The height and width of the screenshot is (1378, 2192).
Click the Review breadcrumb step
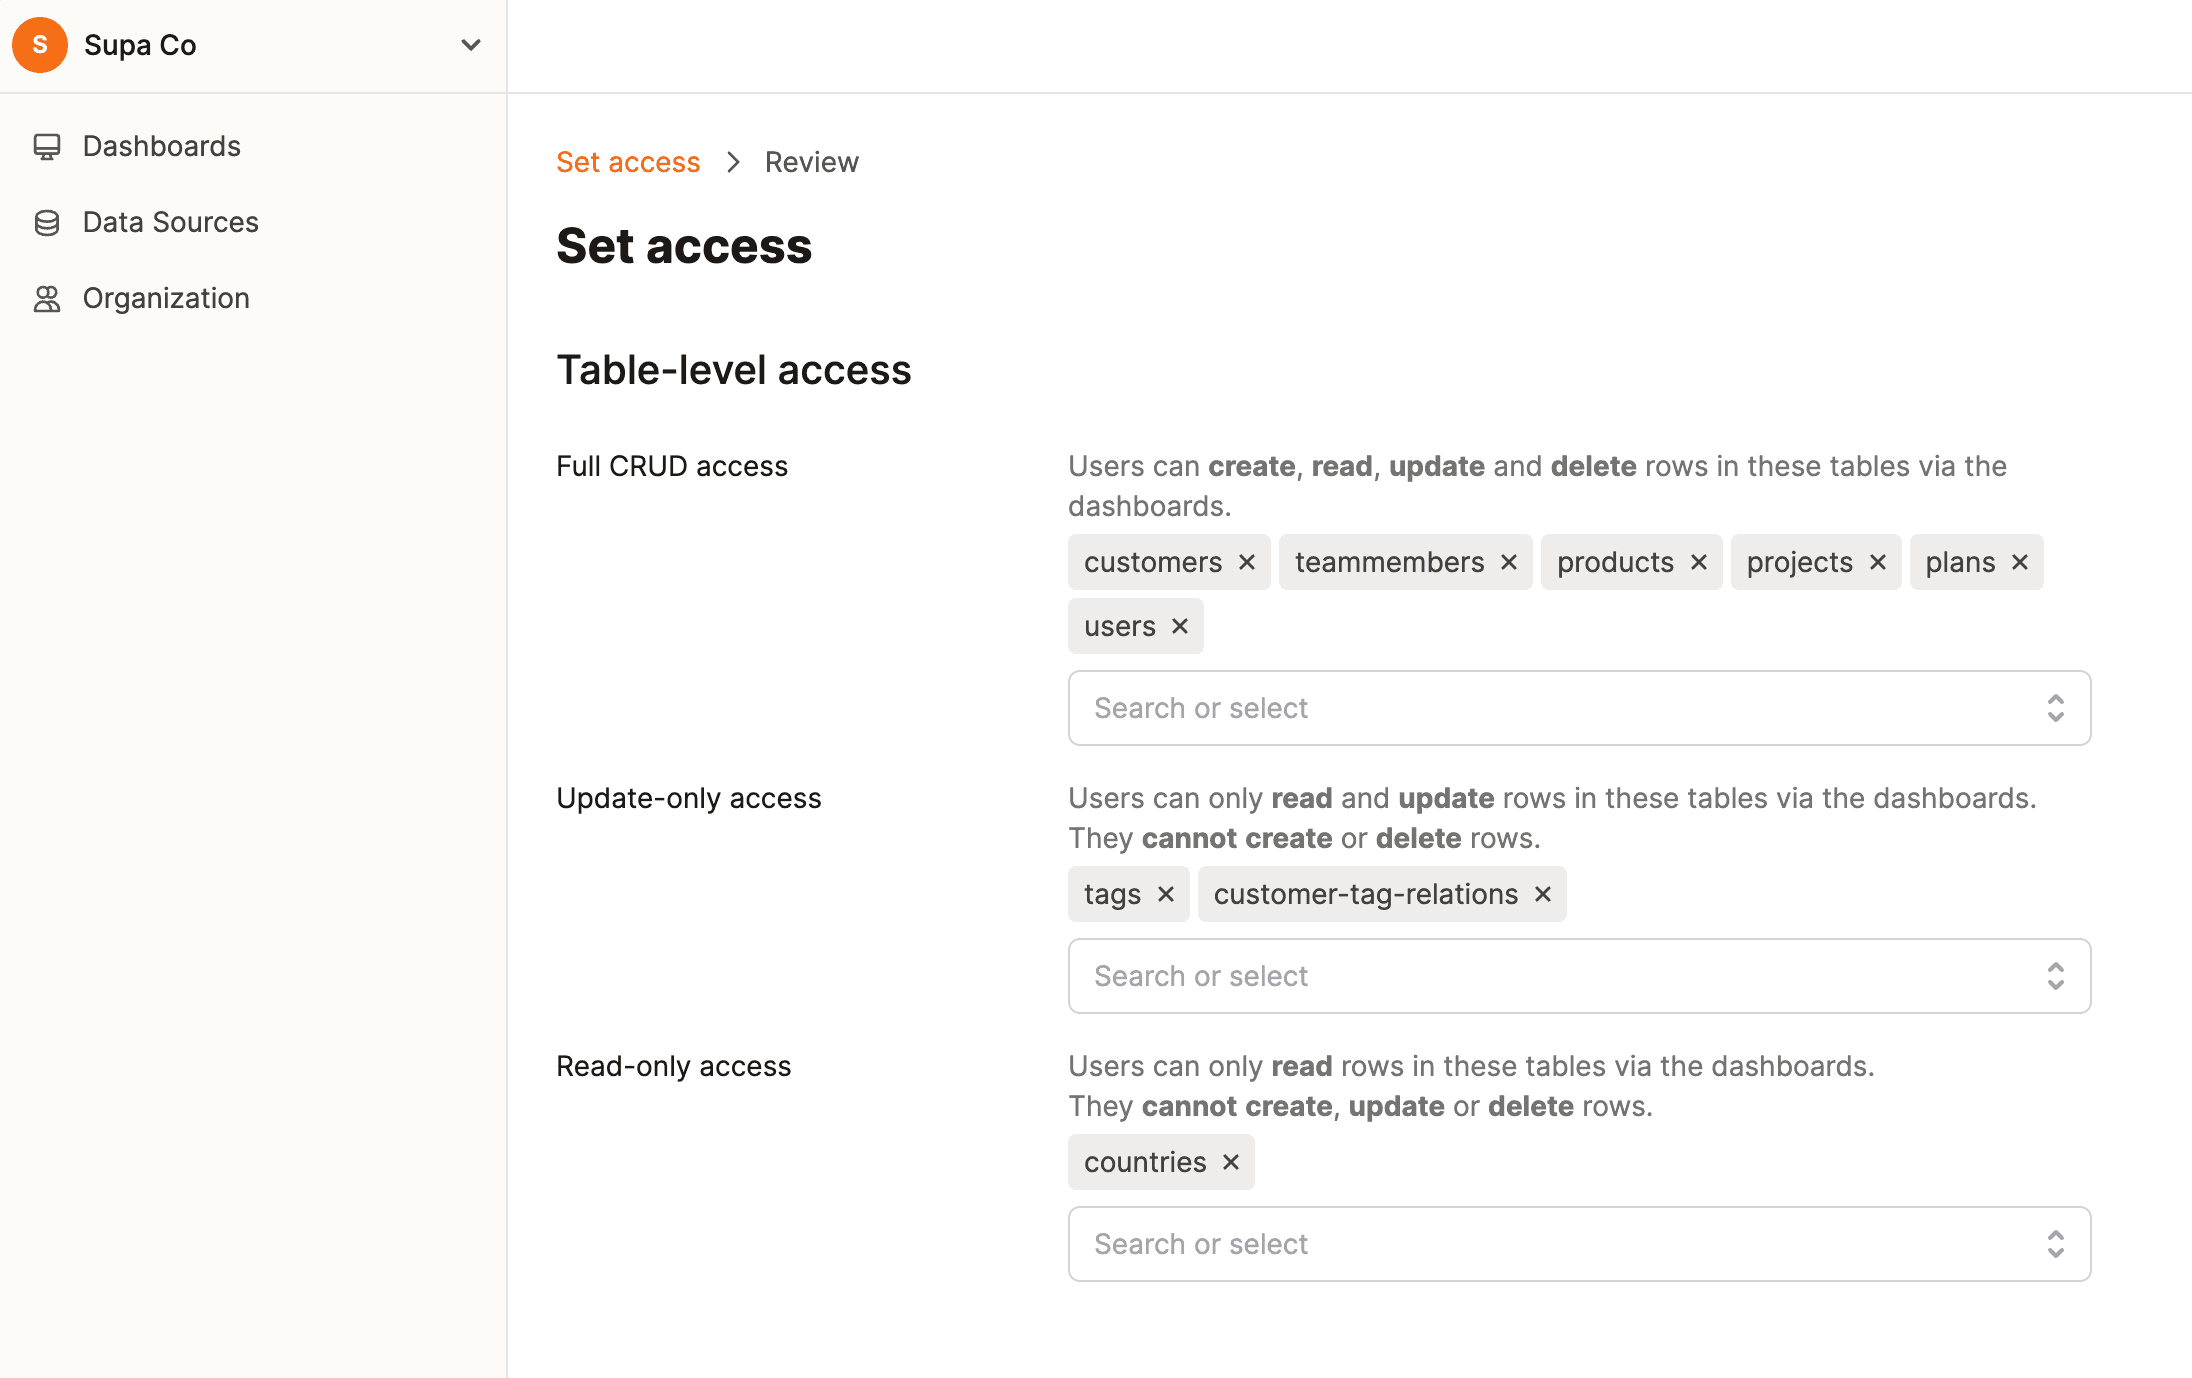tap(811, 162)
